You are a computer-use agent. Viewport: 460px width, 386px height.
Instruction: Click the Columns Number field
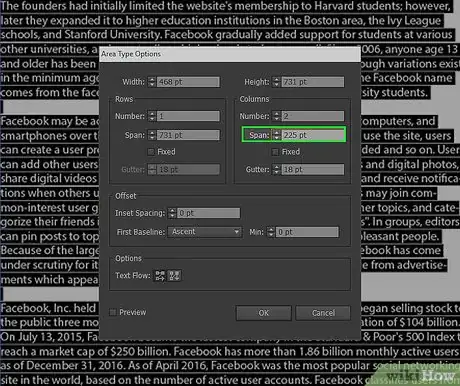tap(313, 116)
